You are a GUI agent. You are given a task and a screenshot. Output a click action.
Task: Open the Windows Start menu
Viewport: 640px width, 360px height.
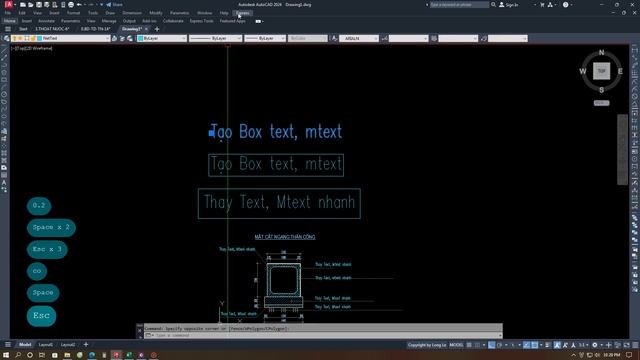click(x=6, y=355)
